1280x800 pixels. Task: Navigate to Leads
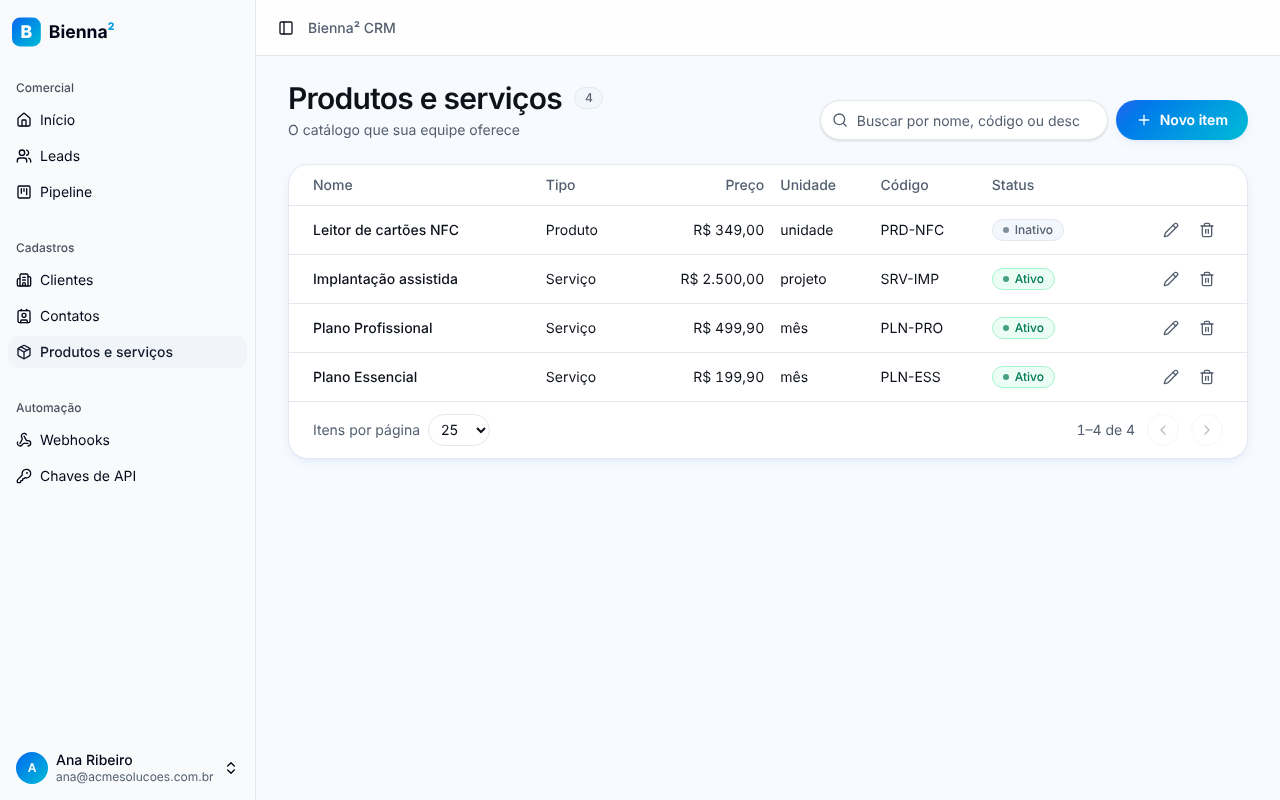tap(127, 156)
